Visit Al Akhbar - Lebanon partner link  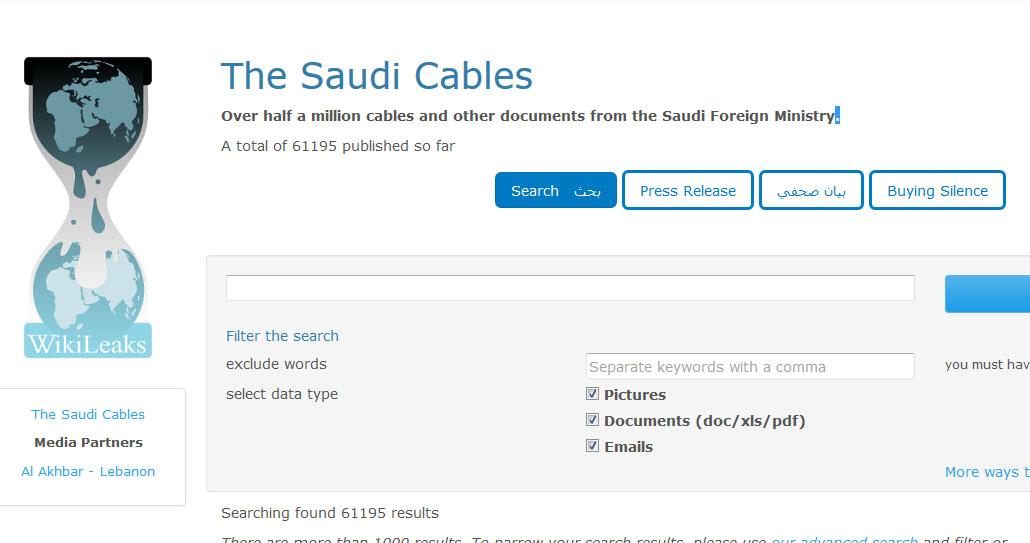[x=88, y=471]
